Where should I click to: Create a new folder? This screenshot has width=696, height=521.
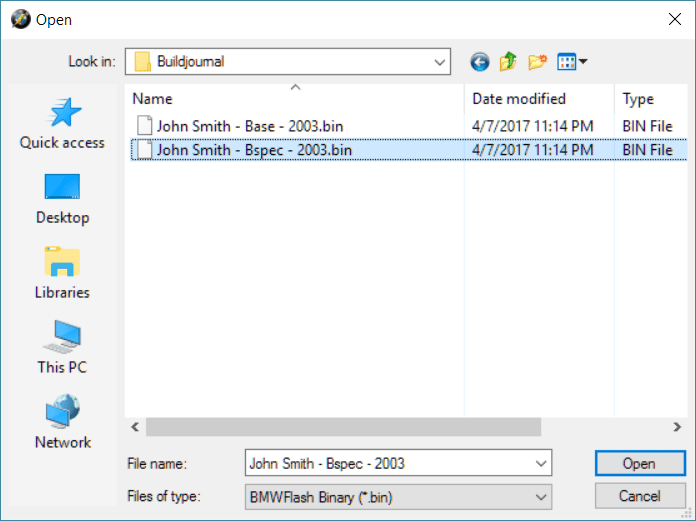(537, 62)
